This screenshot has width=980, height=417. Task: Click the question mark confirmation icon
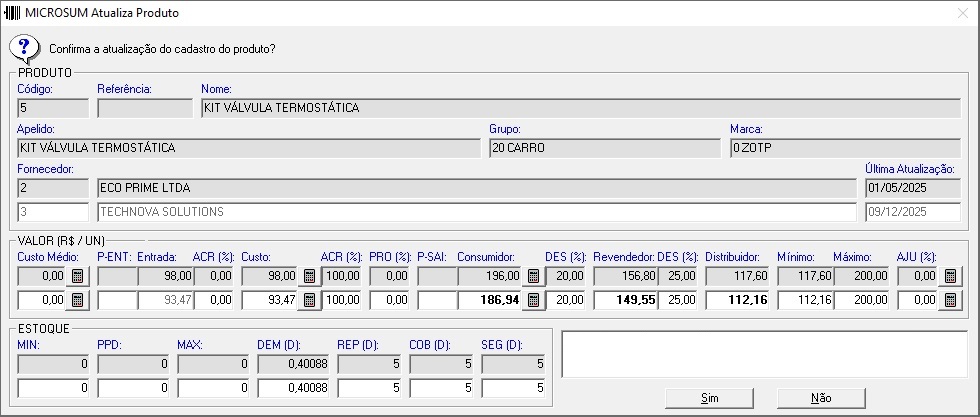(24, 48)
